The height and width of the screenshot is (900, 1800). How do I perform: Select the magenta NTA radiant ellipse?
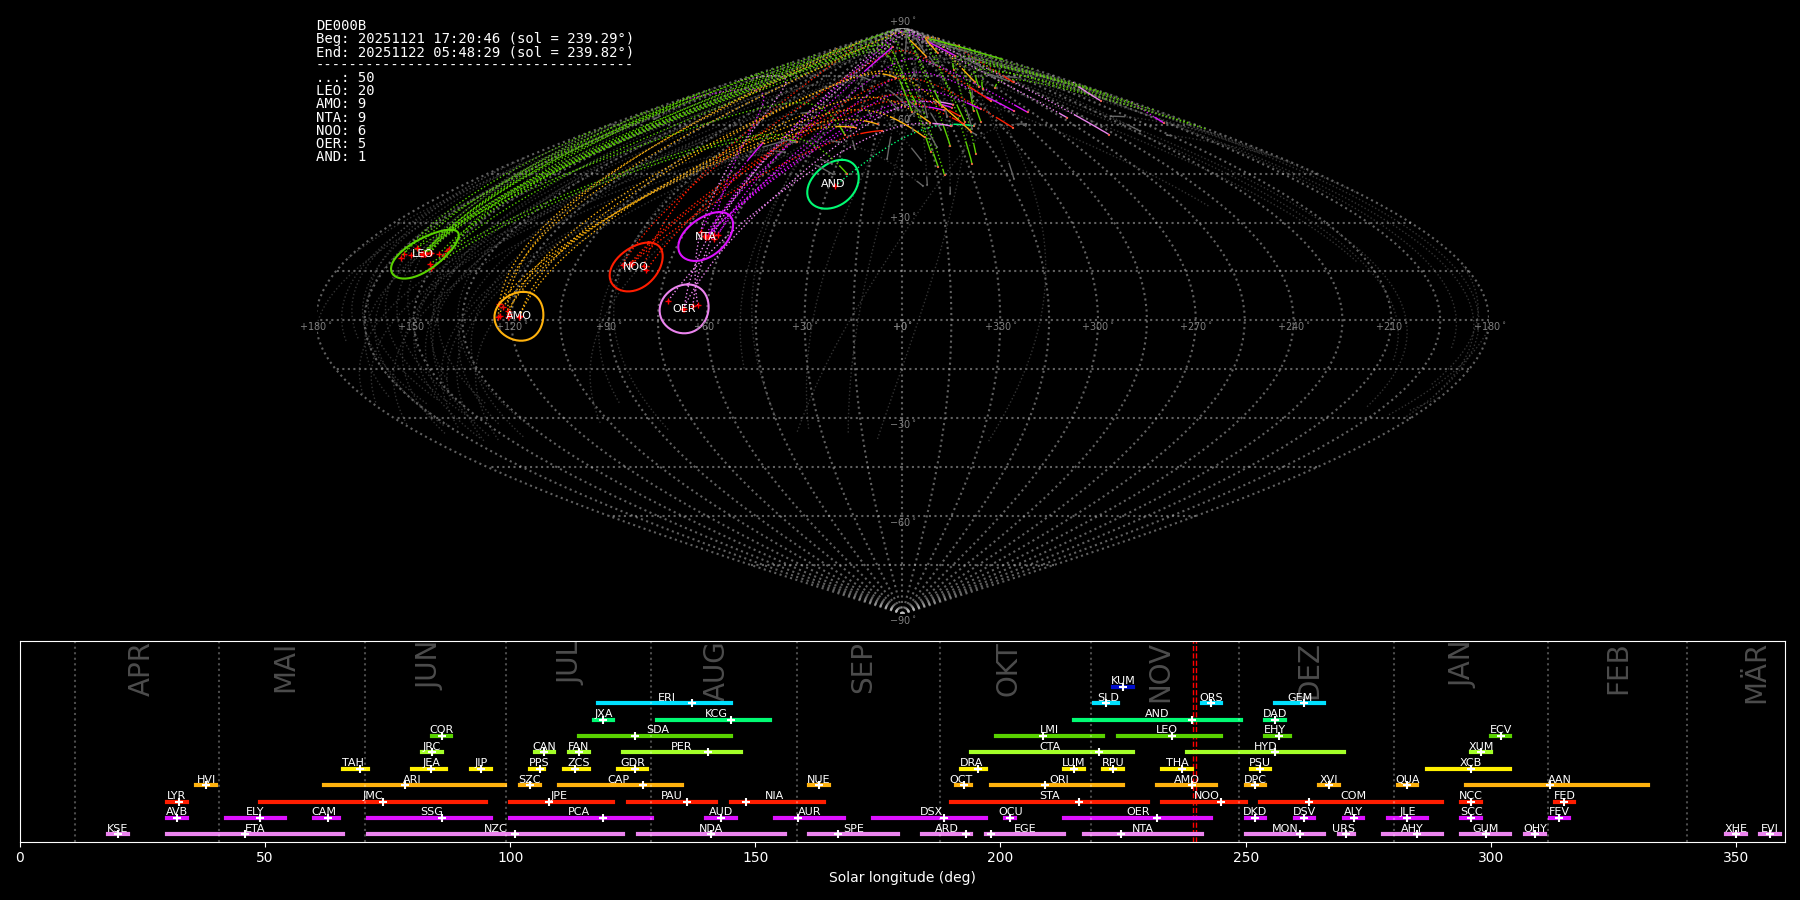click(x=705, y=237)
